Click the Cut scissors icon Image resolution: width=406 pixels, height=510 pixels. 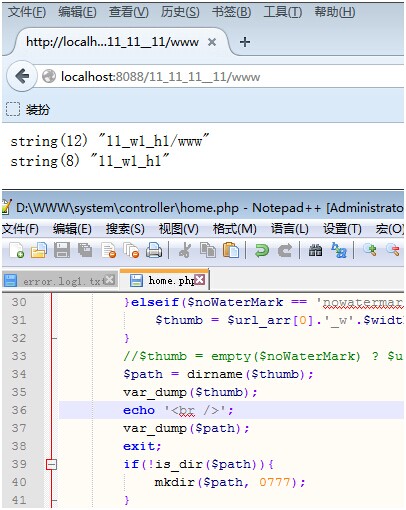185,250
